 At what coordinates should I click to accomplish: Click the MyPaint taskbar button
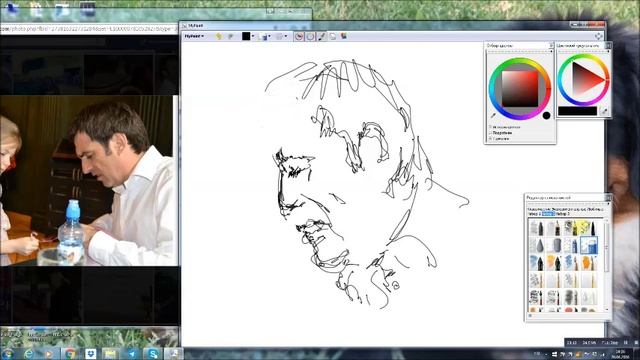pos(173,353)
